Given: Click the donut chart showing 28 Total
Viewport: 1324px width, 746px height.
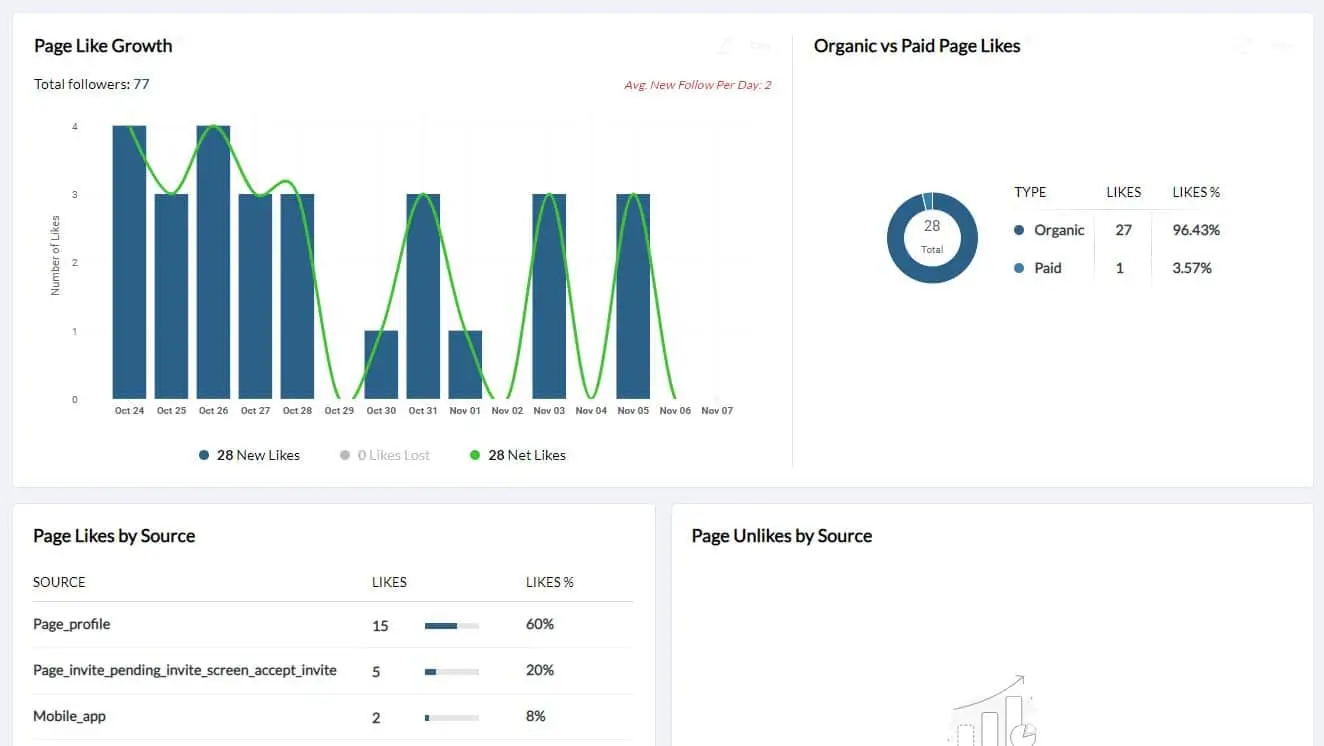Looking at the screenshot, I should coord(932,238).
